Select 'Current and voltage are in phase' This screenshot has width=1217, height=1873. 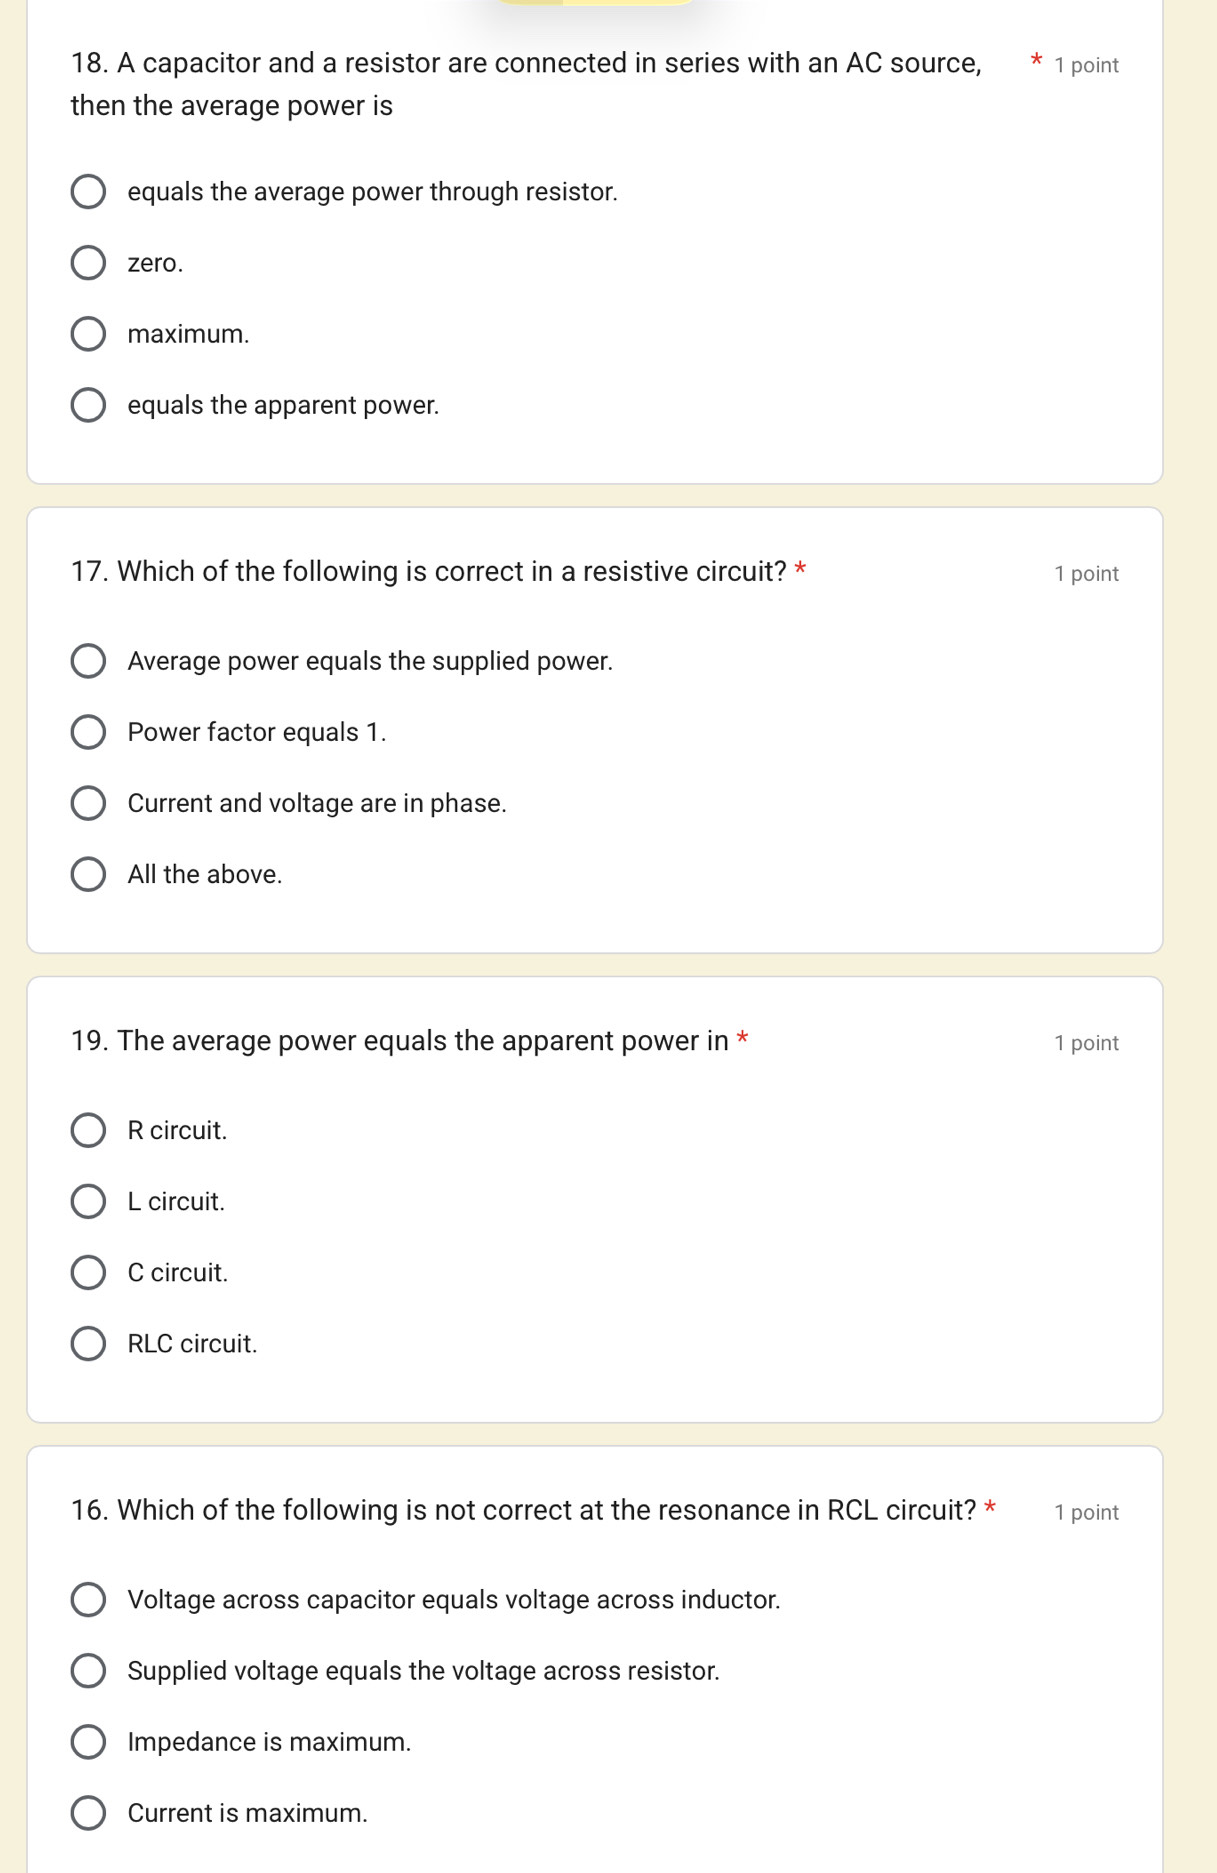(88, 803)
